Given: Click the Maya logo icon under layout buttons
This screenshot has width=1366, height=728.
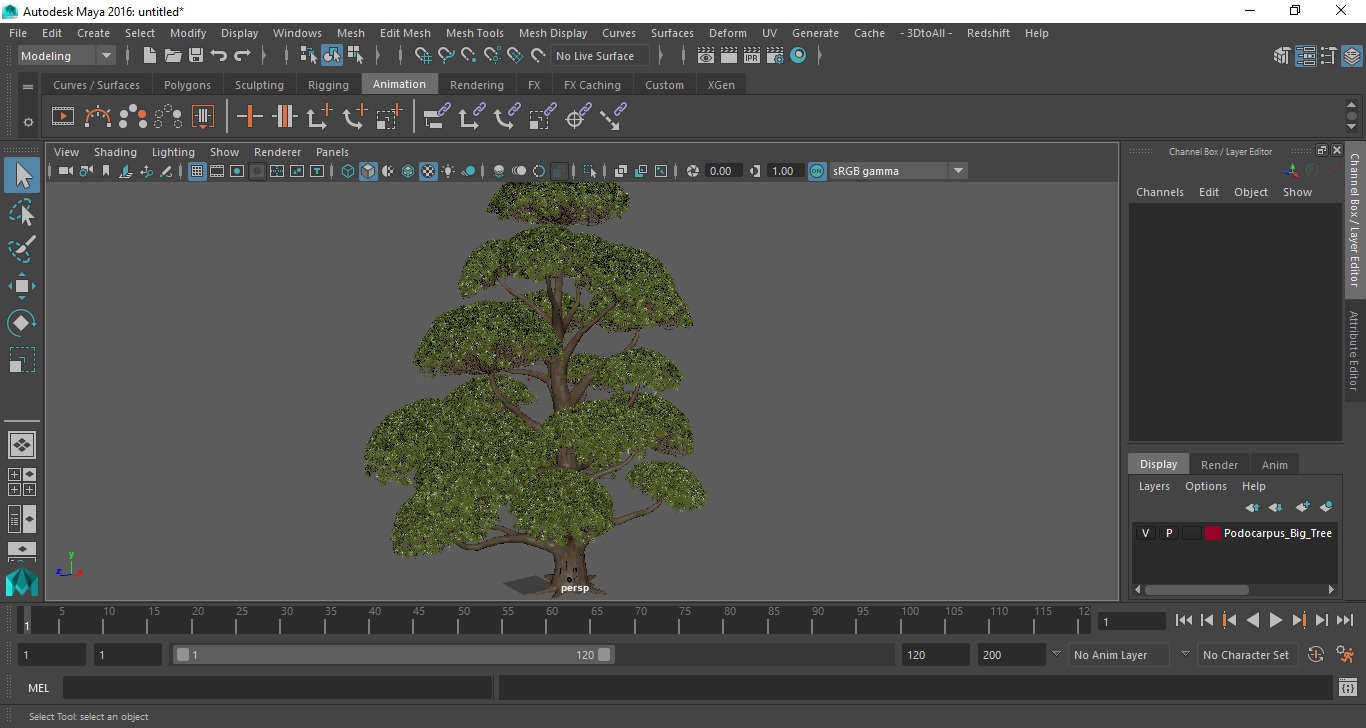Looking at the screenshot, I should click(x=22, y=583).
